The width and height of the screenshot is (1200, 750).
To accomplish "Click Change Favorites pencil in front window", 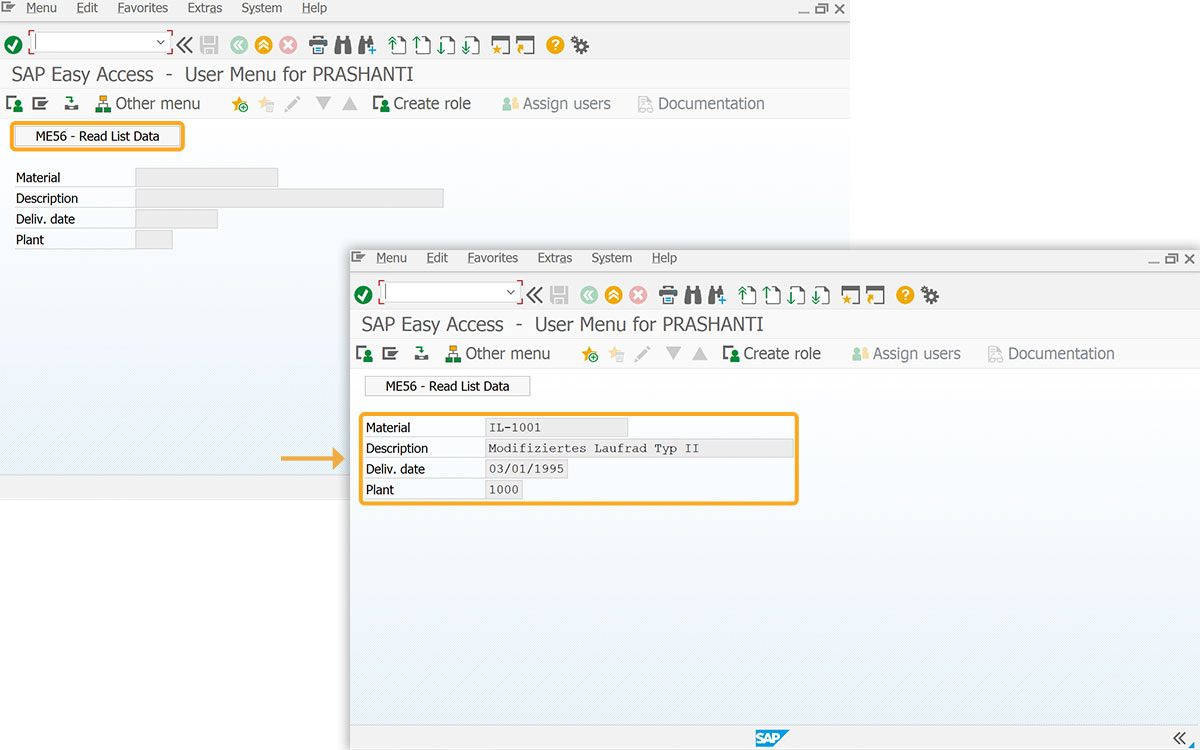I will (642, 354).
